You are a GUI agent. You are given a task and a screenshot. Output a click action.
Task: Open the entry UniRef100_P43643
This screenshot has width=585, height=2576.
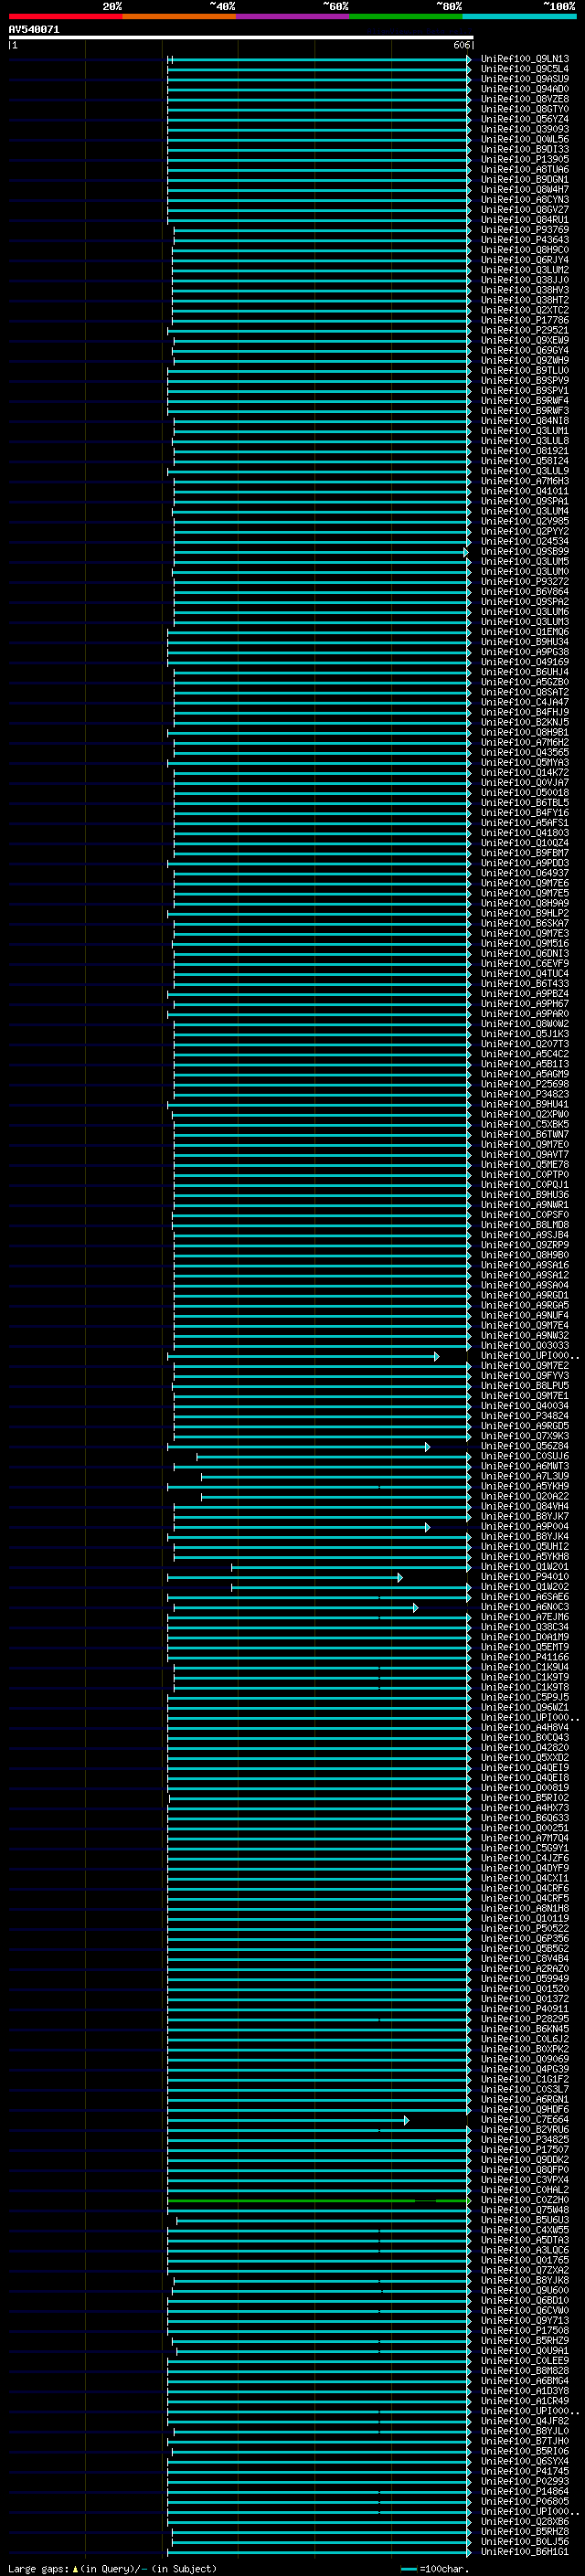(525, 240)
